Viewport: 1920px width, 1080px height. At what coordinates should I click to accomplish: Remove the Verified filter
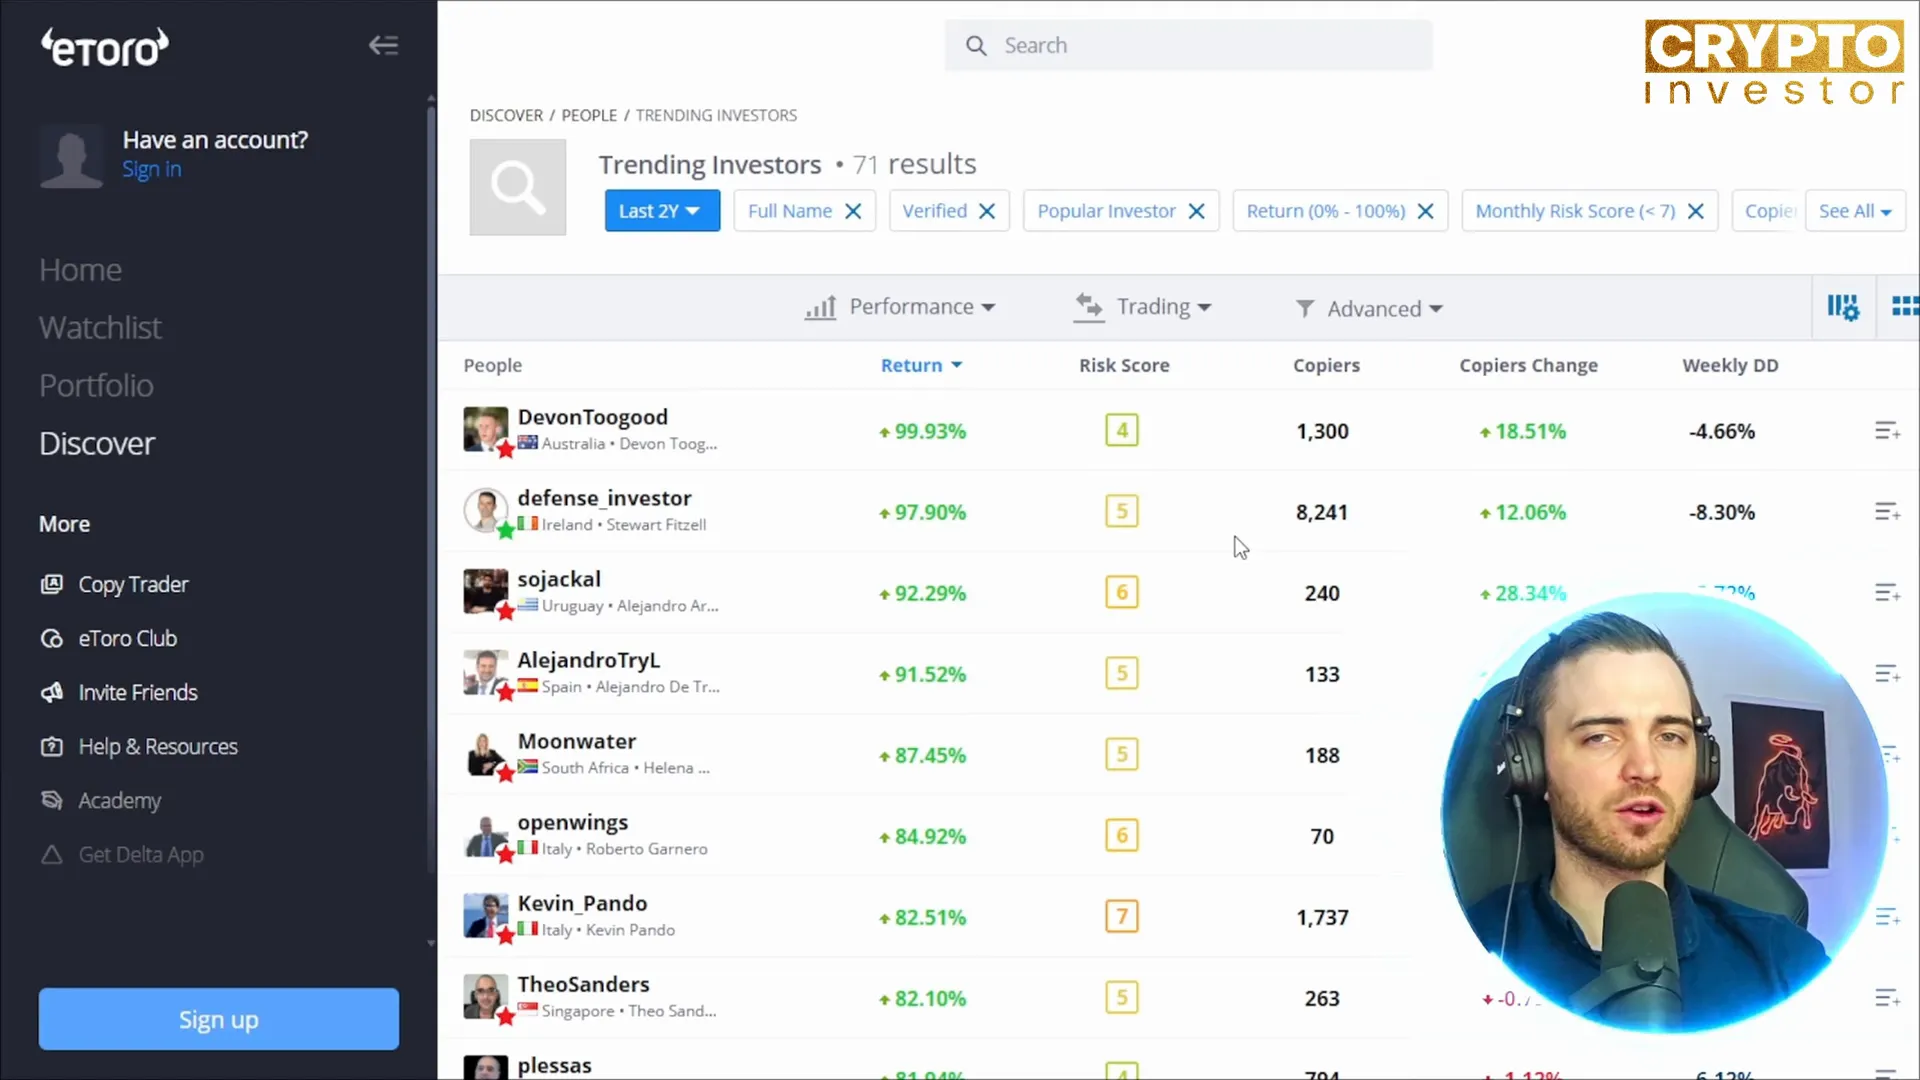tap(987, 211)
